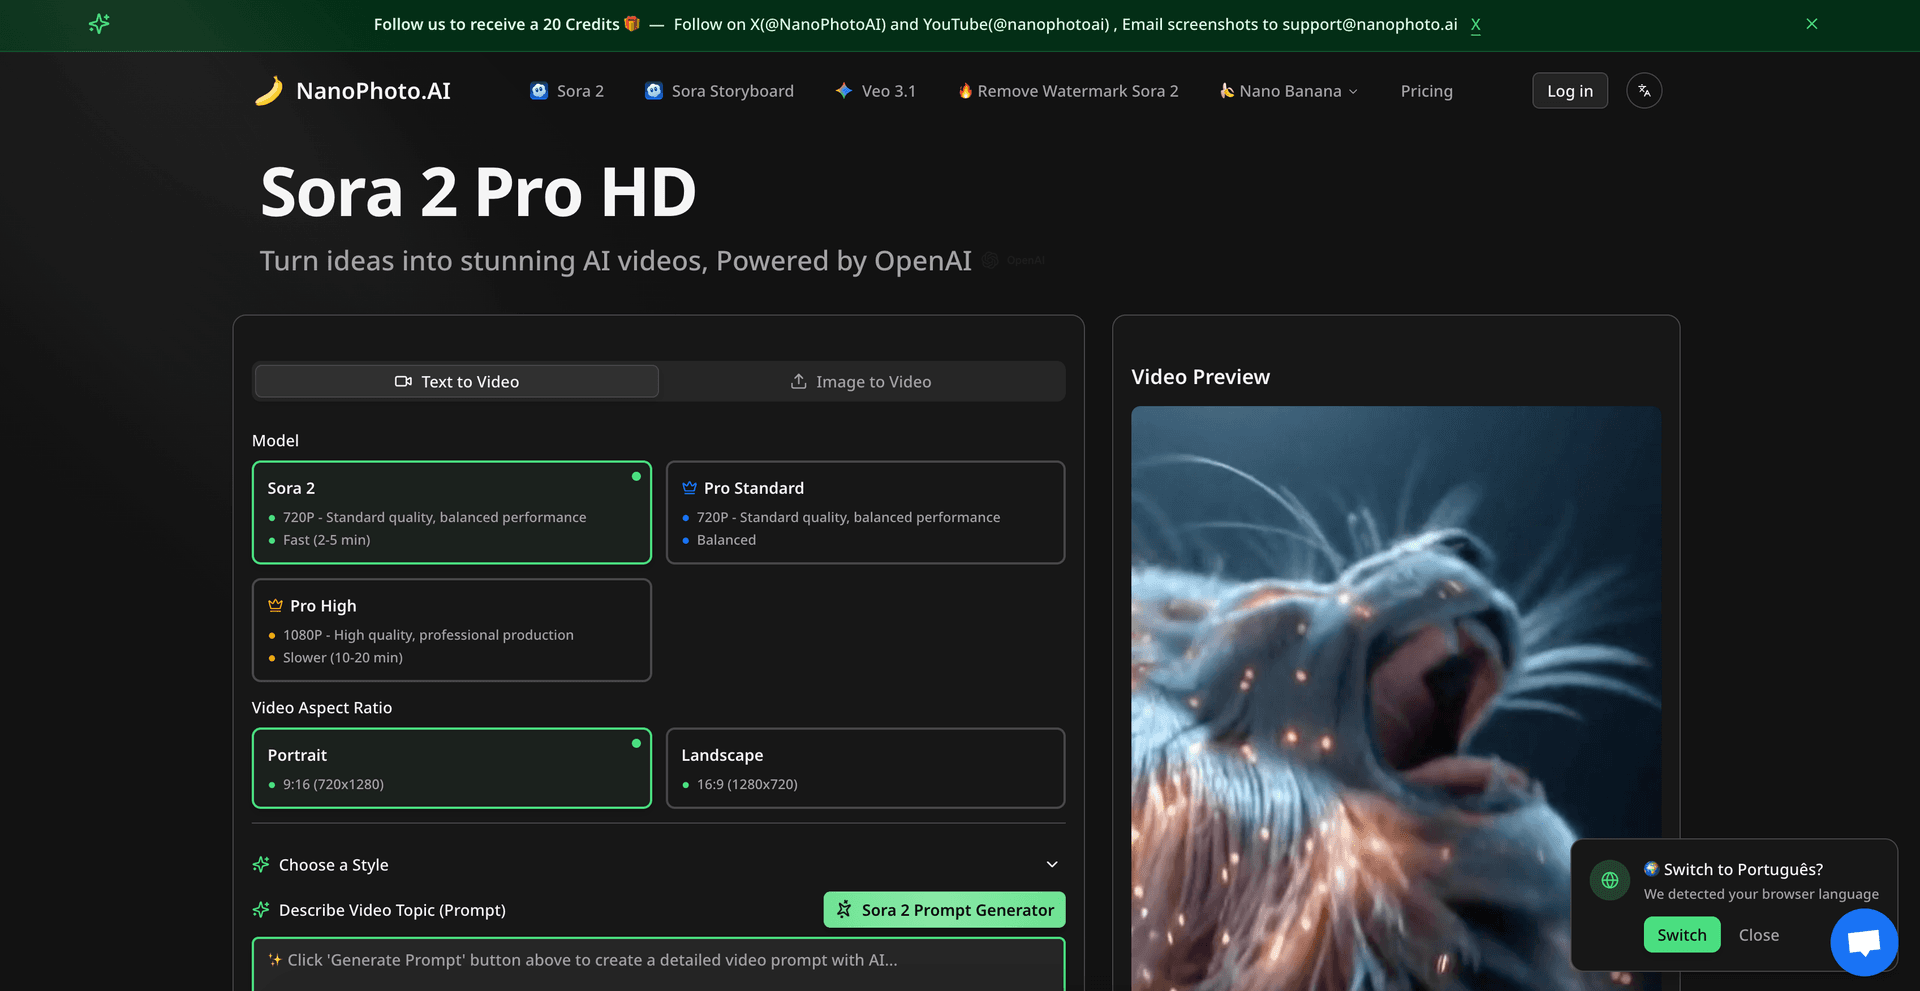Click the Log in button
The width and height of the screenshot is (1920, 991).
(x=1569, y=91)
